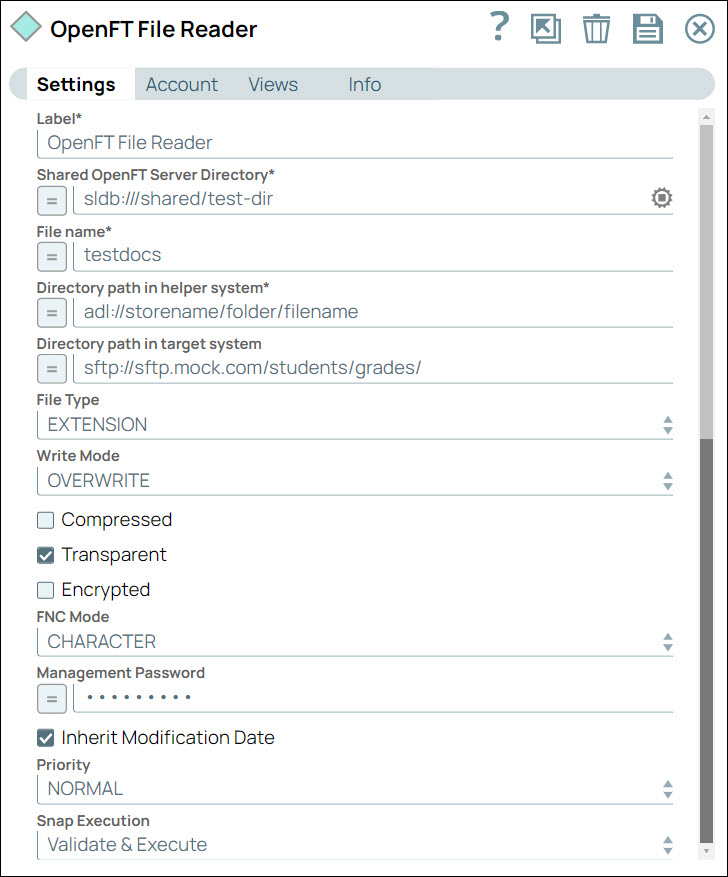Save the snap settings with the disk icon

click(x=647, y=28)
